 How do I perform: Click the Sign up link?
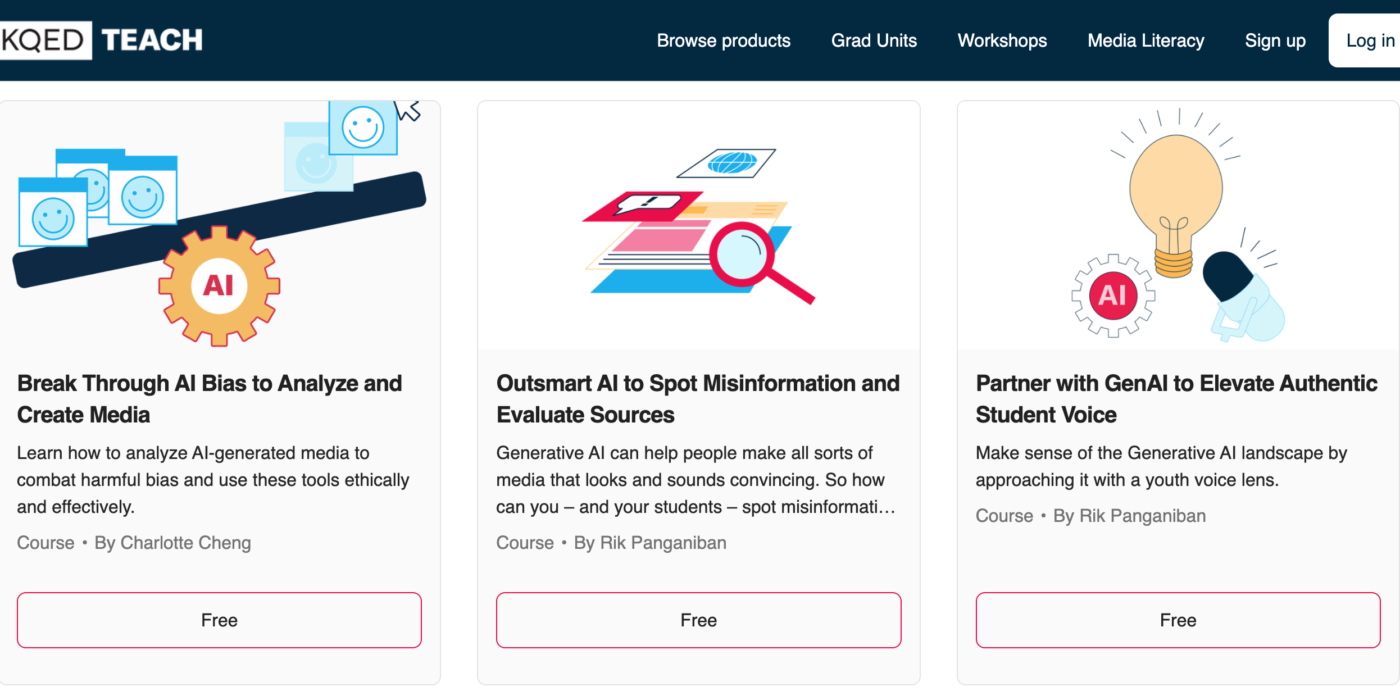point(1275,41)
